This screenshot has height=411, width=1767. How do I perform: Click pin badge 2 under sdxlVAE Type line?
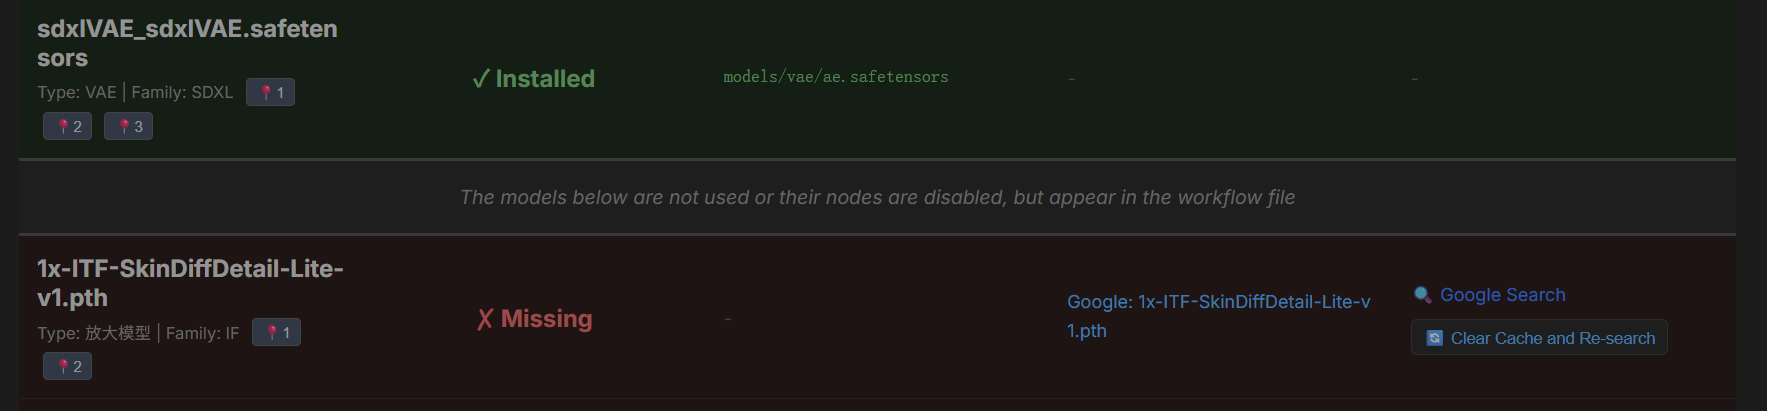click(67, 126)
